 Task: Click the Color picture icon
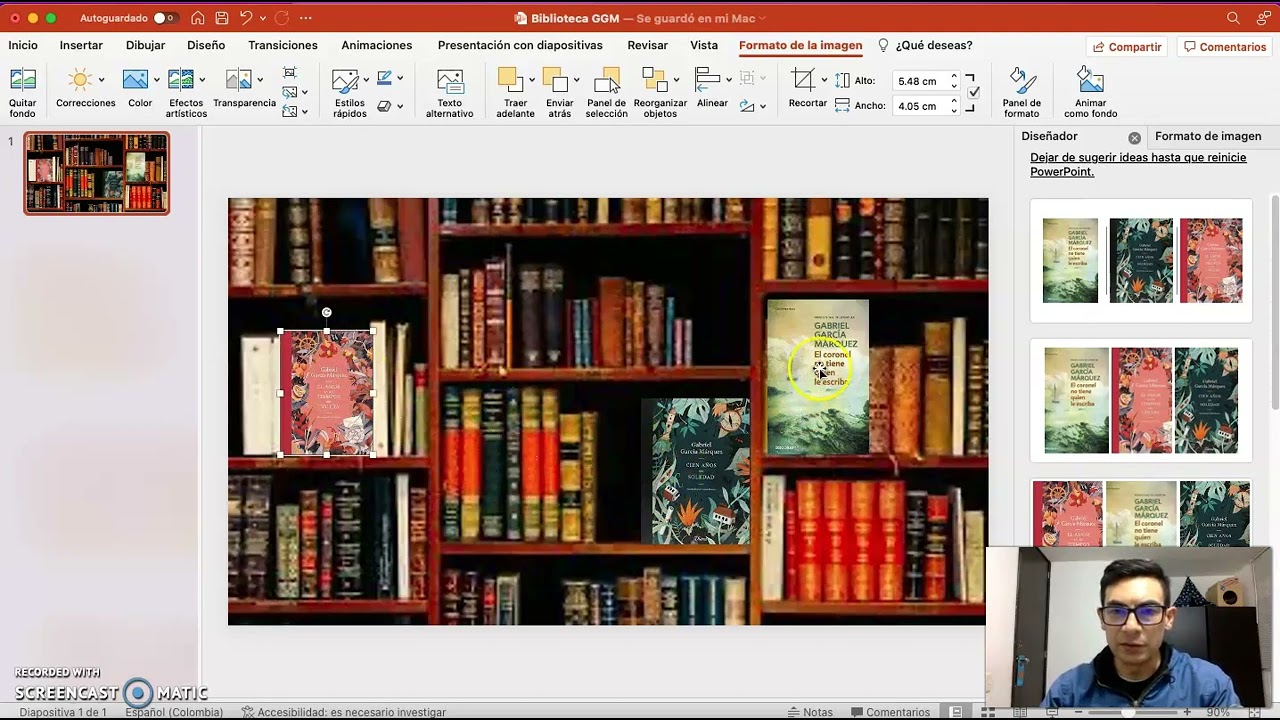point(135,80)
